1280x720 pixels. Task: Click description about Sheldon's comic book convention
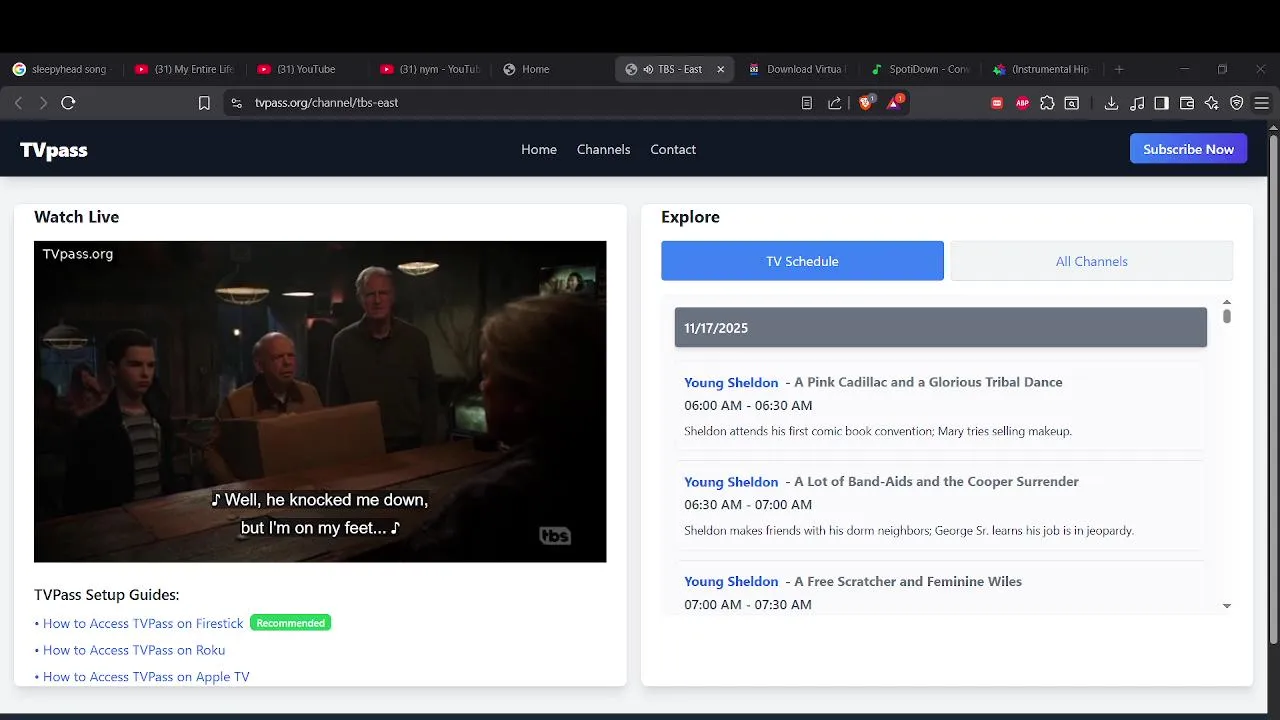(x=878, y=431)
